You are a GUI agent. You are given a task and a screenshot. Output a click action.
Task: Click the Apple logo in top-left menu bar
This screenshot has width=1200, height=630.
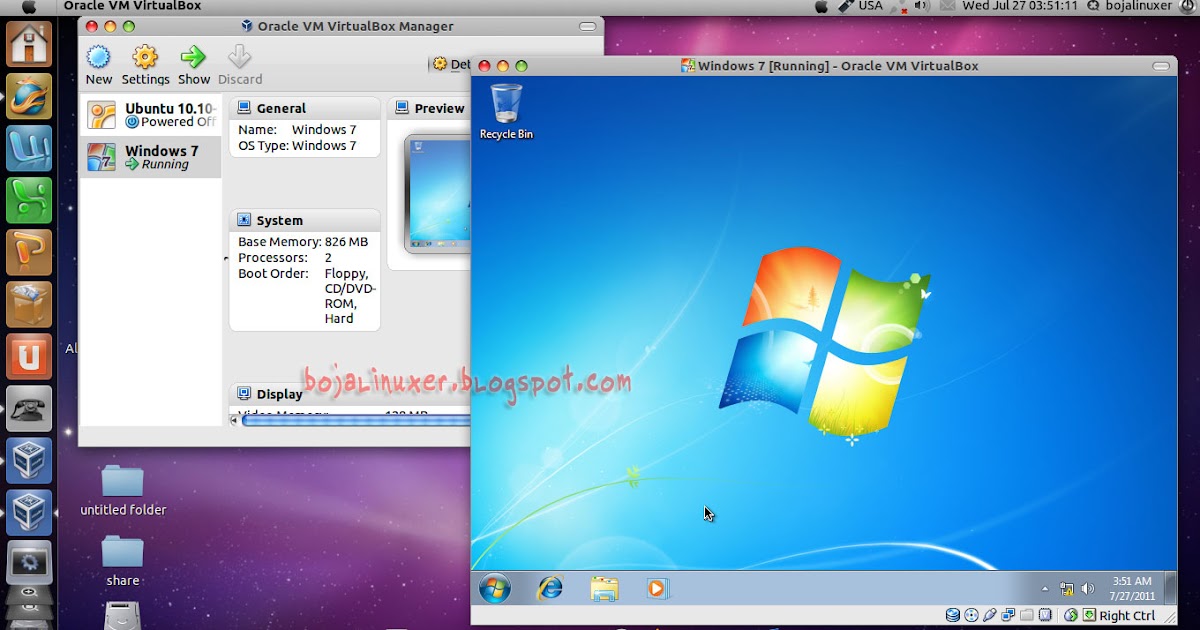(x=28, y=6)
